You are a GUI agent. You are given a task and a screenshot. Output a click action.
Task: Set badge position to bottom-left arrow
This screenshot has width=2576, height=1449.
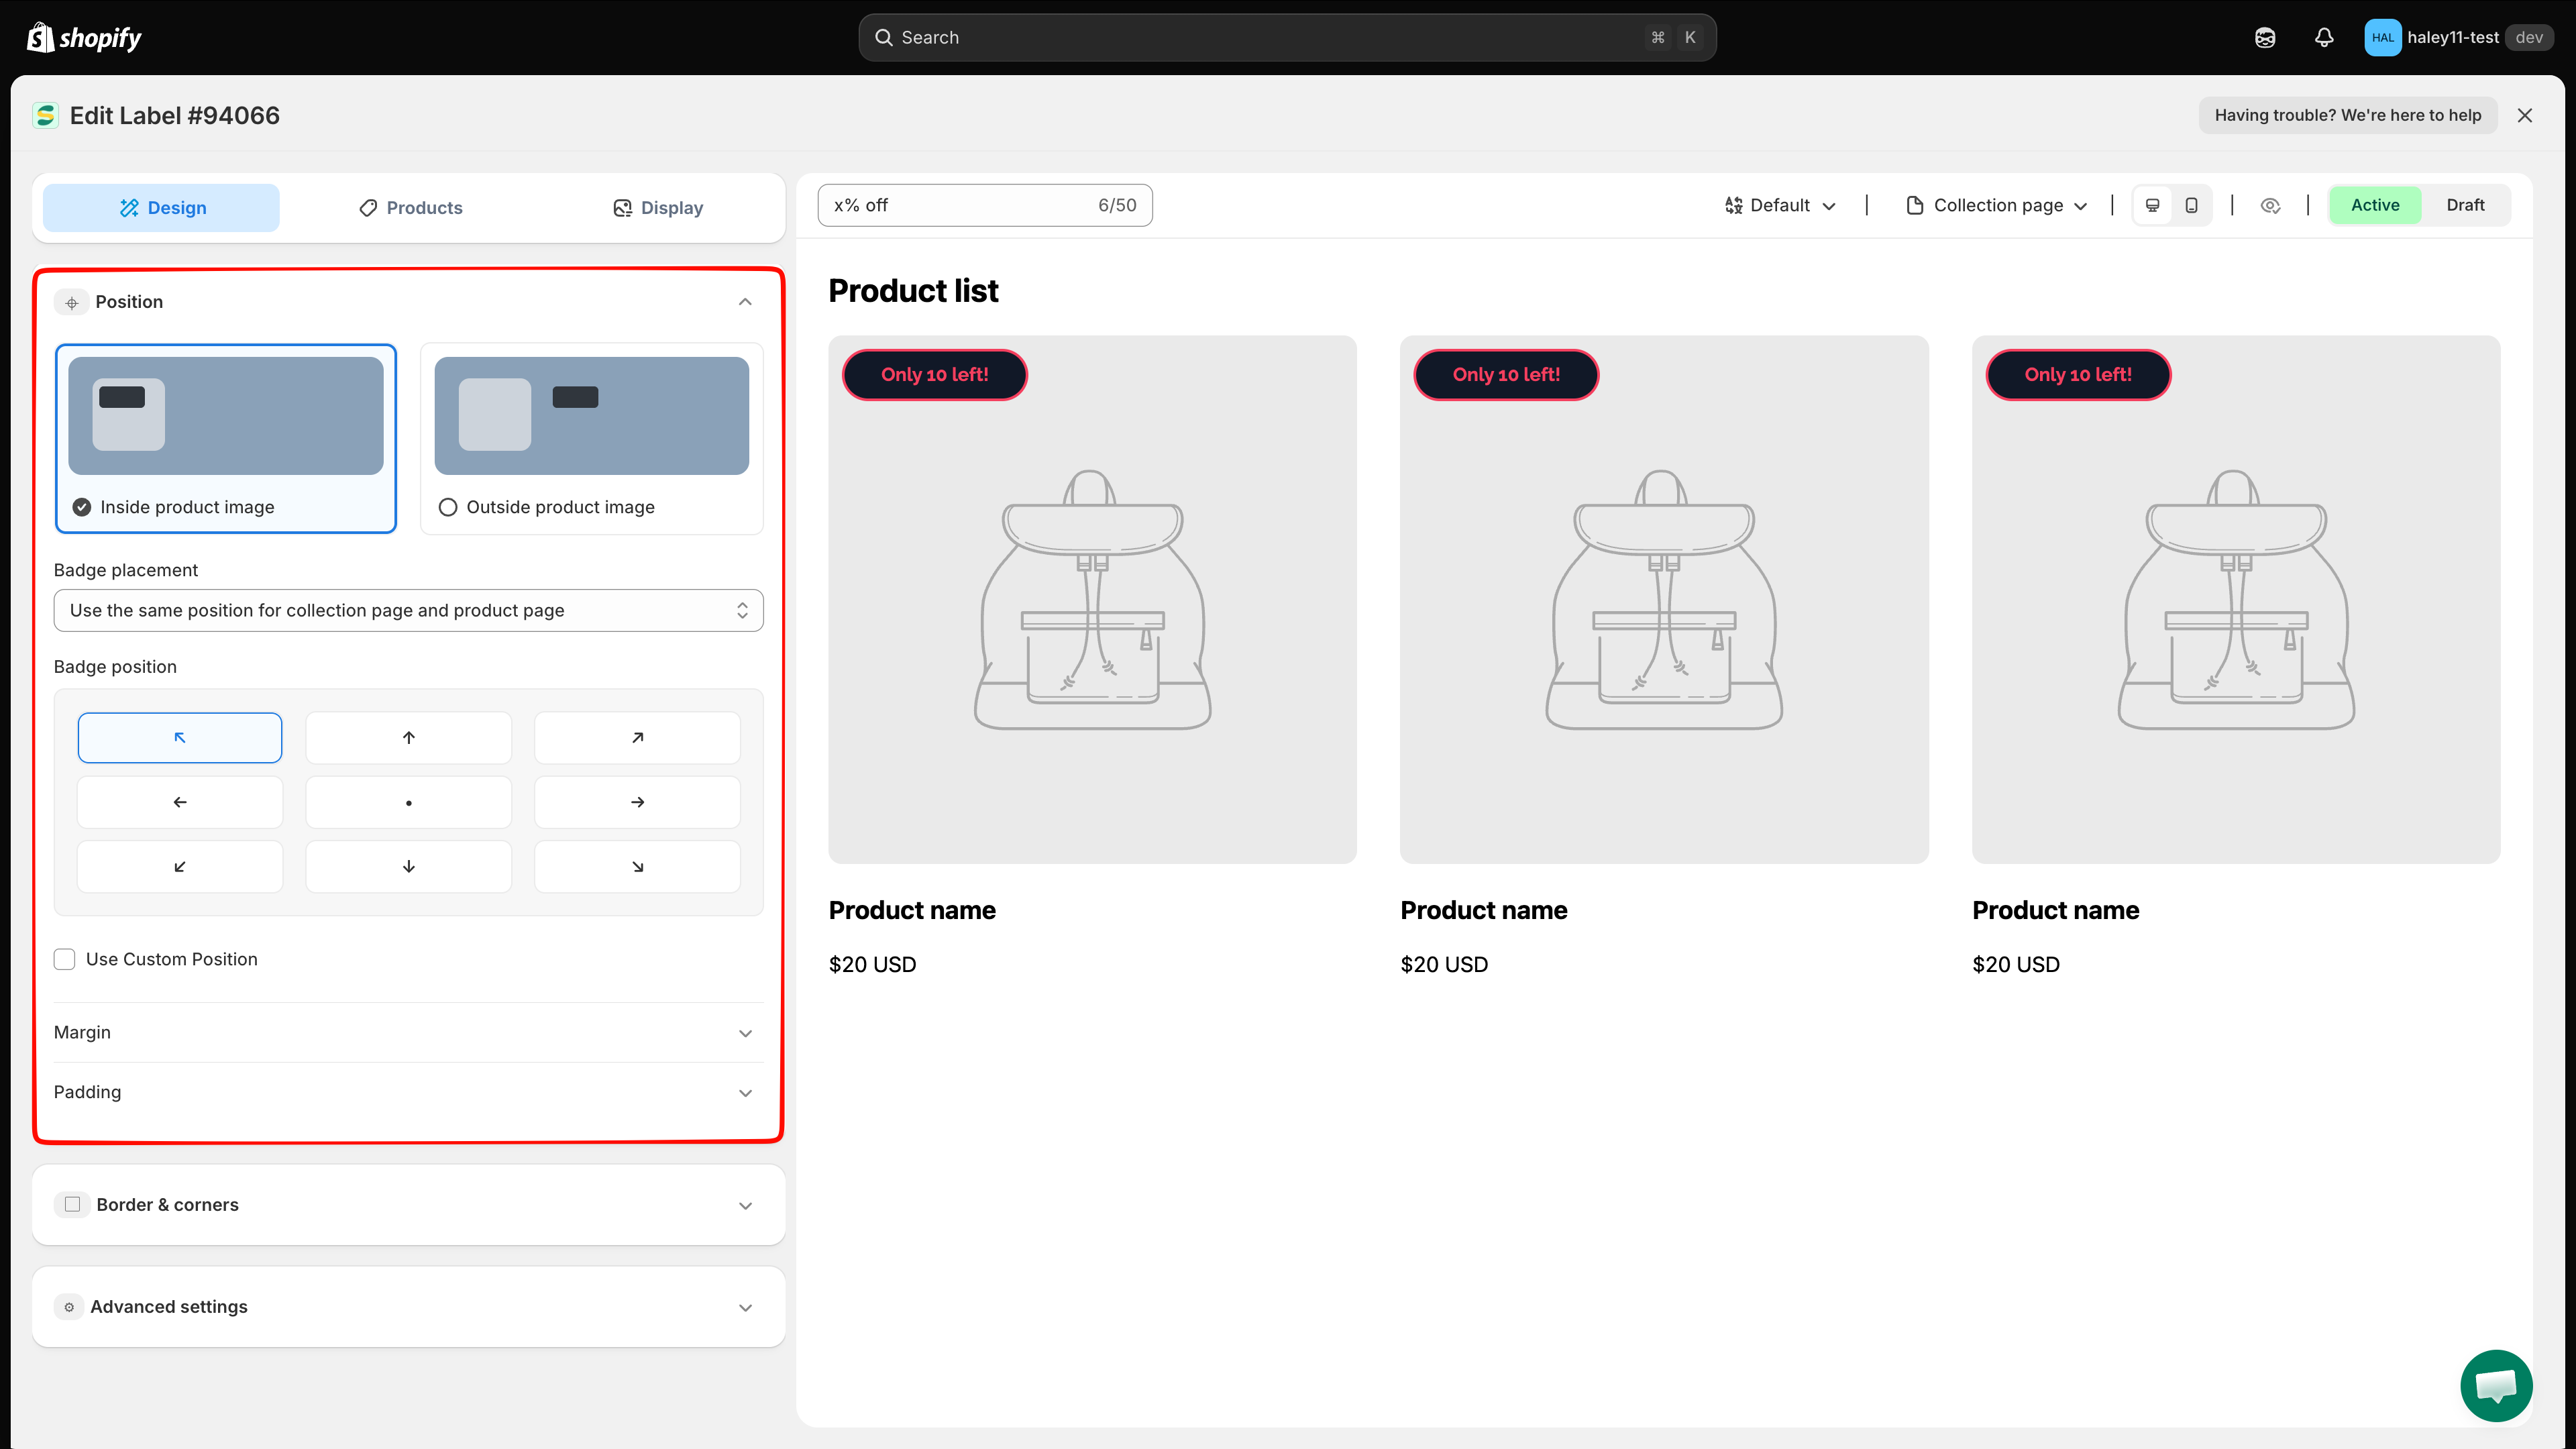coord(180,867)
